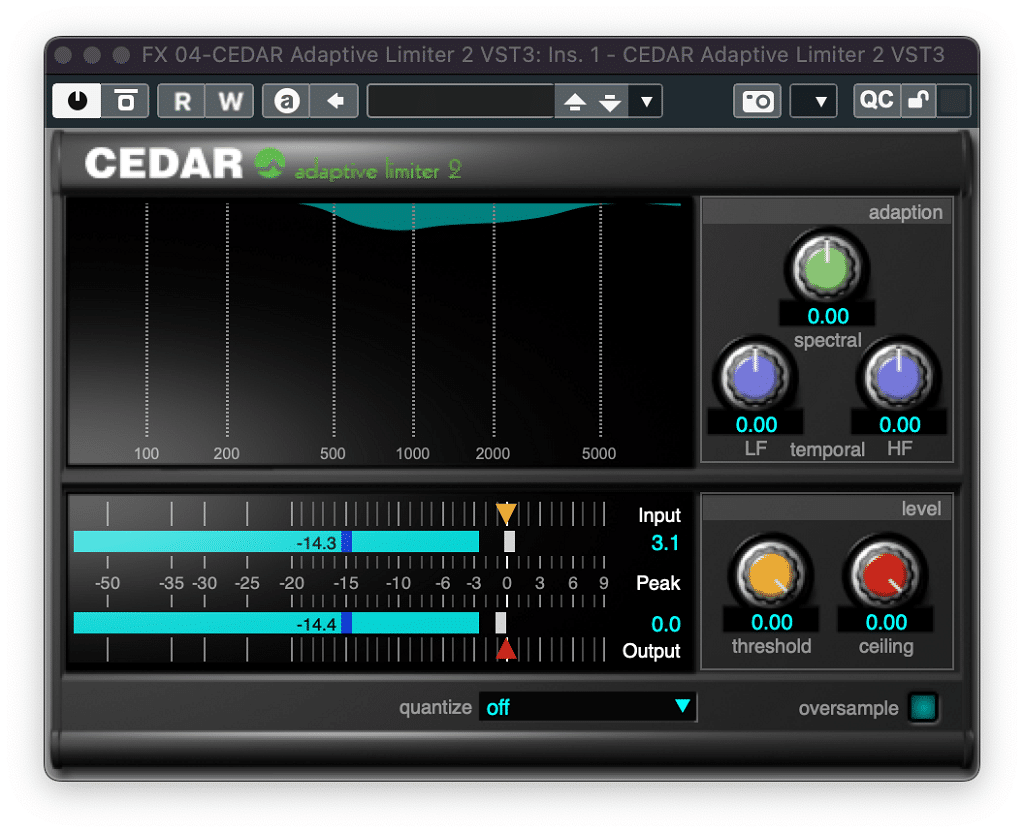
Task: Click the CEDAR logo
Action: (163, 163)
